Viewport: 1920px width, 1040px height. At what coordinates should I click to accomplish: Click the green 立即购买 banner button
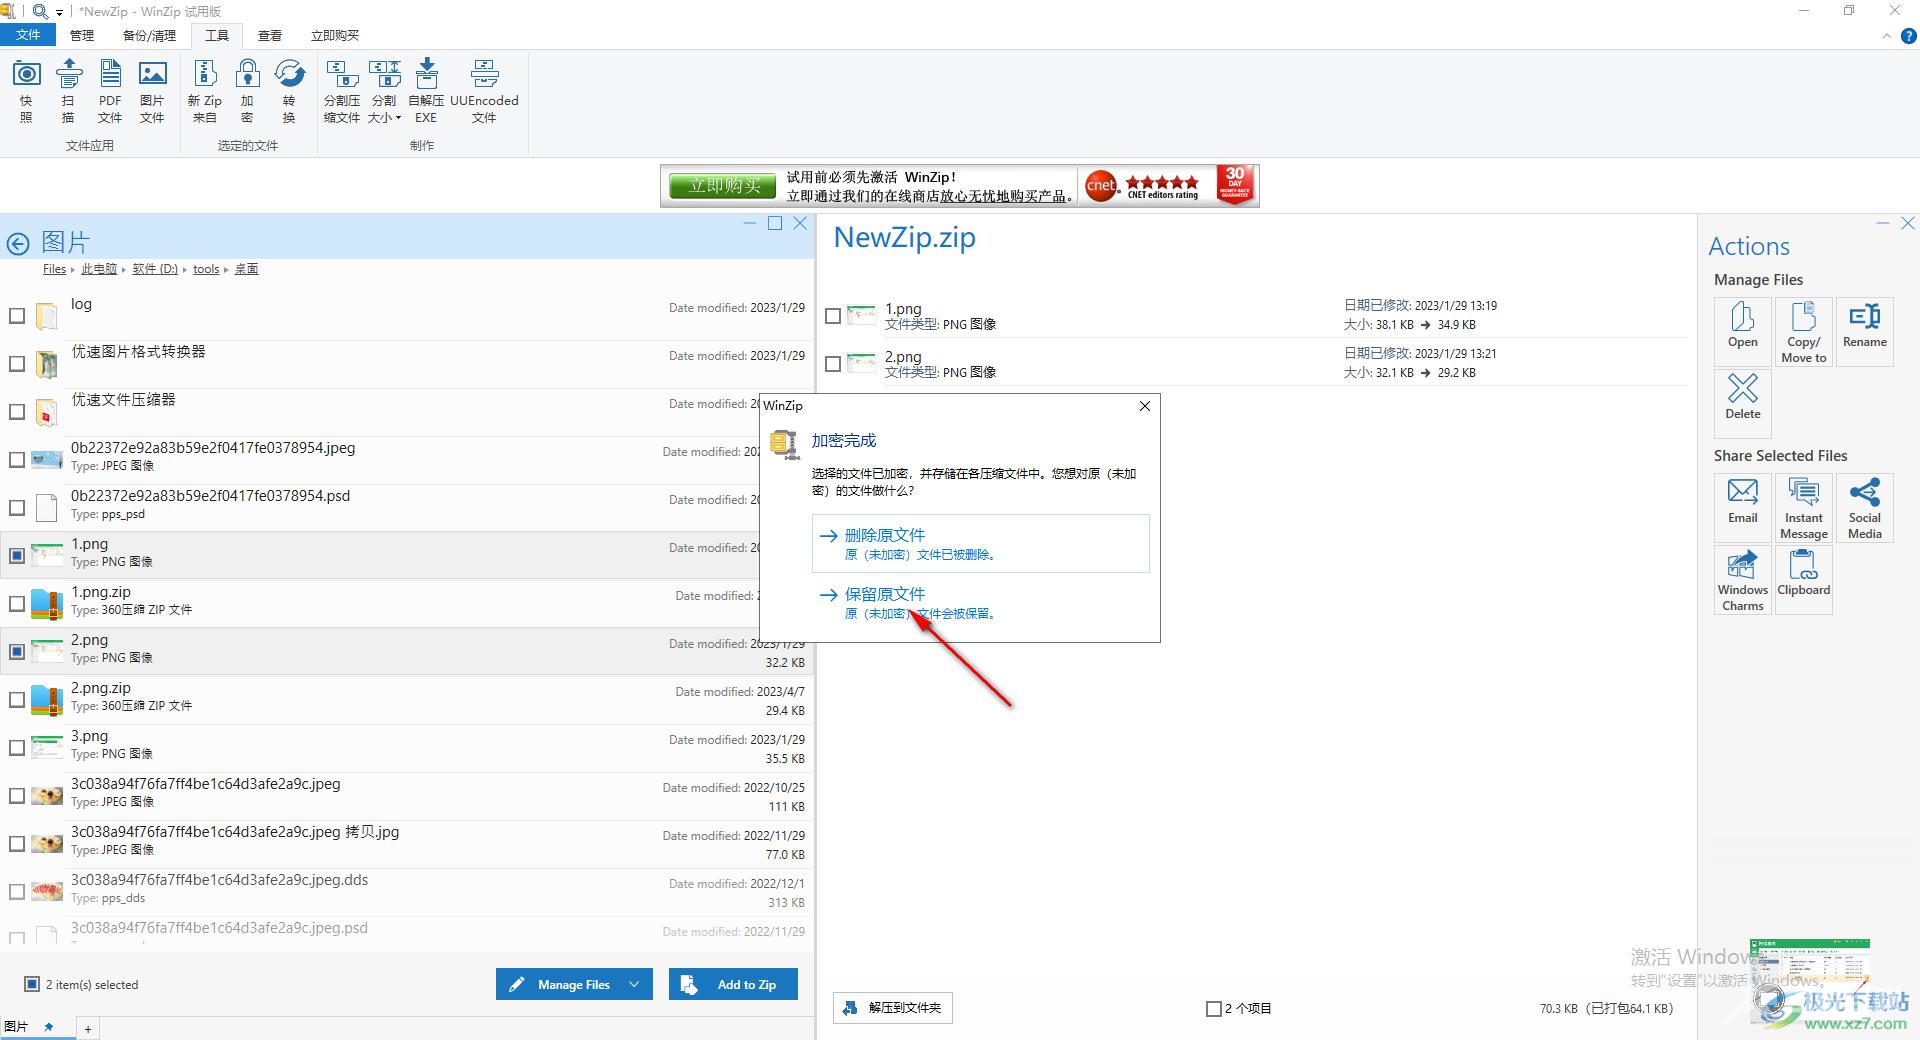point(725,186)
